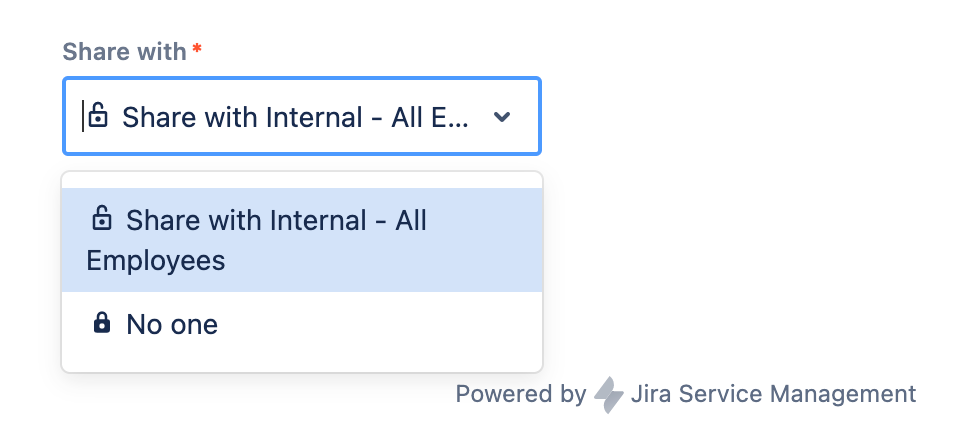Click the 'Share with' field label
Screen dimensions: 980x432
tap(124, 51)
